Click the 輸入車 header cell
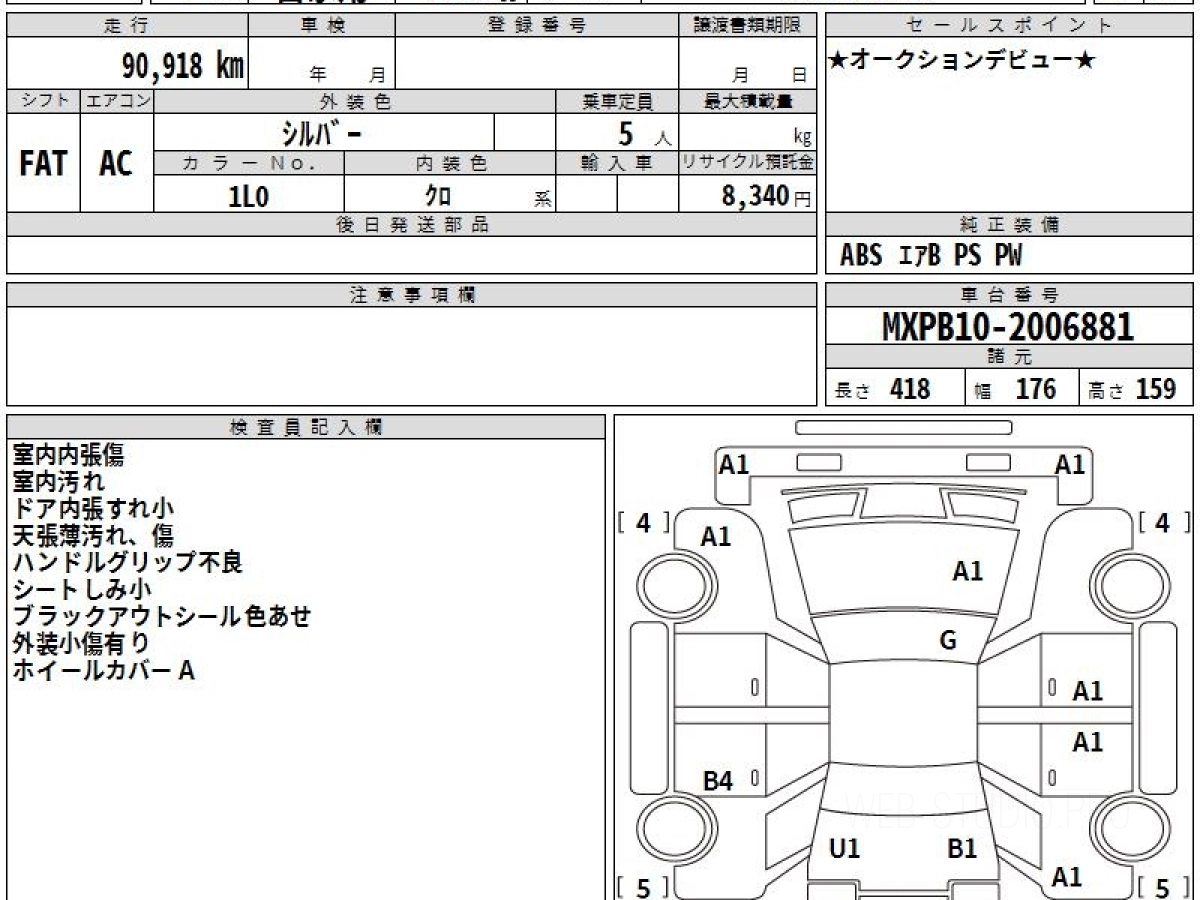Viewport: 1200px width, 900px height. pyautogui.click(x=617, y=164)
